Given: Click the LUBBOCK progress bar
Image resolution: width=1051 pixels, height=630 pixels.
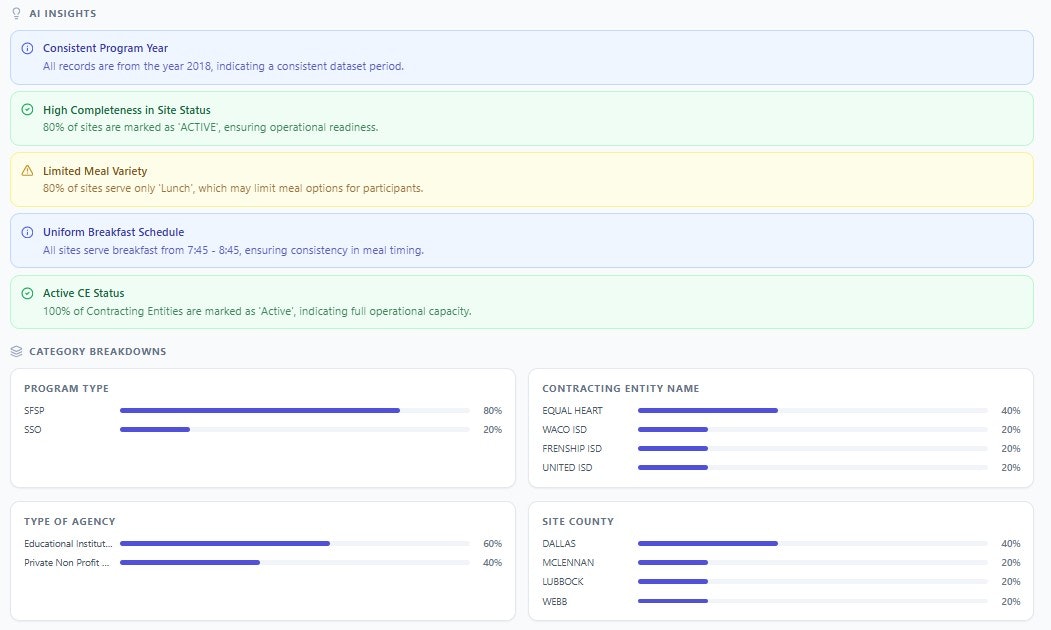Looking at the screenshot, I should [x=813, y=582].
